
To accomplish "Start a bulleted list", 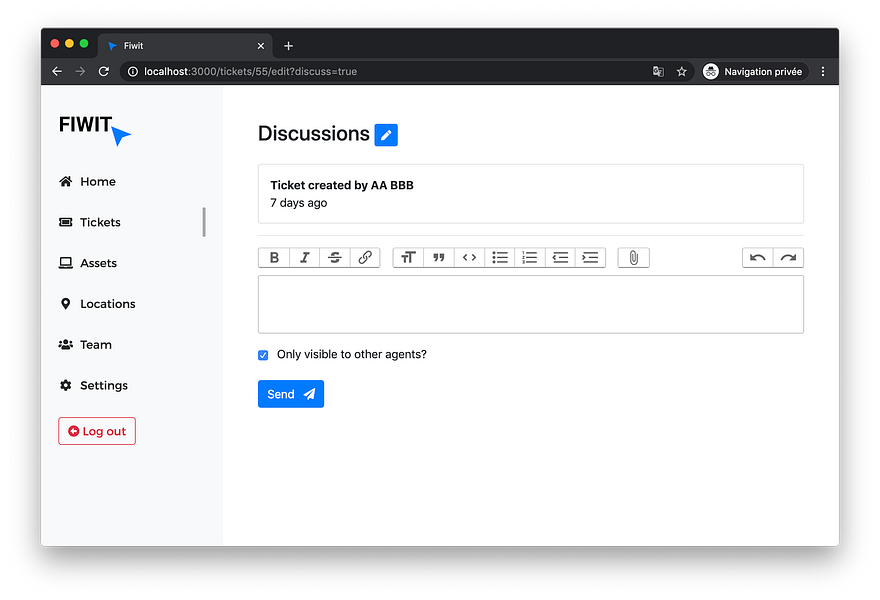I will coord(499,258).
